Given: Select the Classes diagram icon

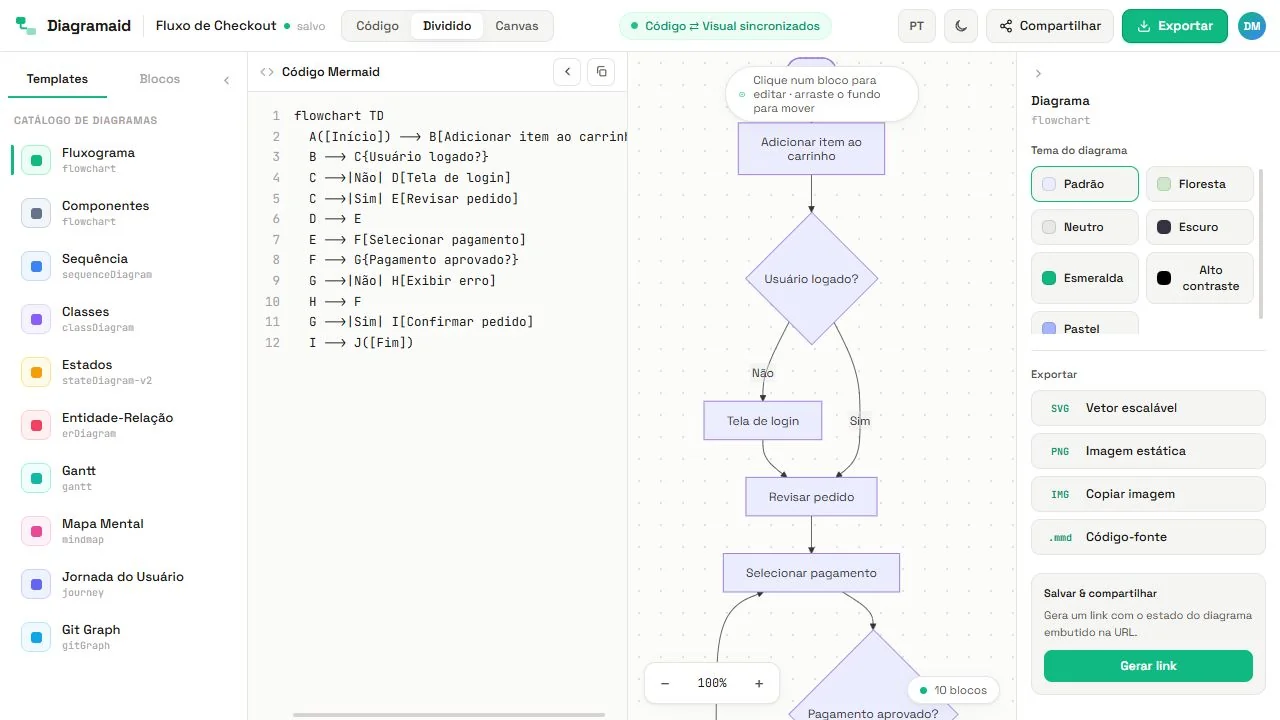Looking at the screenshot, I should [x=36, y=319].
